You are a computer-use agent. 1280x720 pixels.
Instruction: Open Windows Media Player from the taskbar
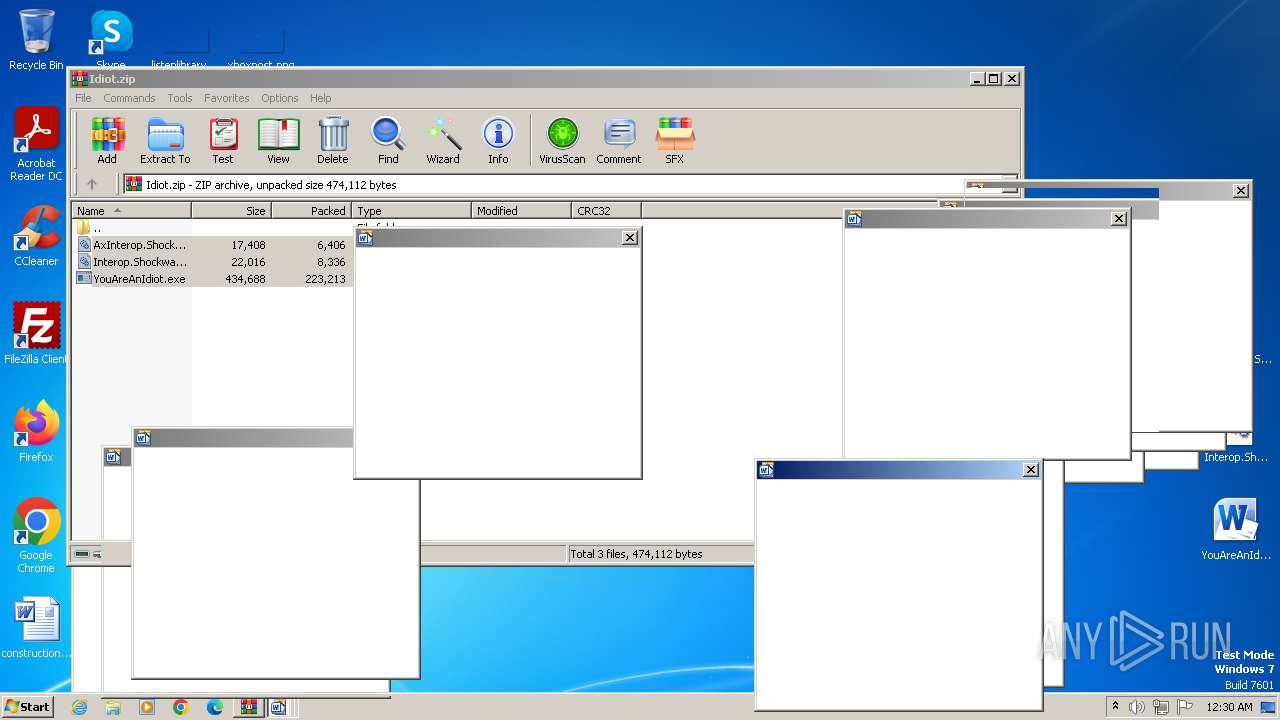(147, 707)
